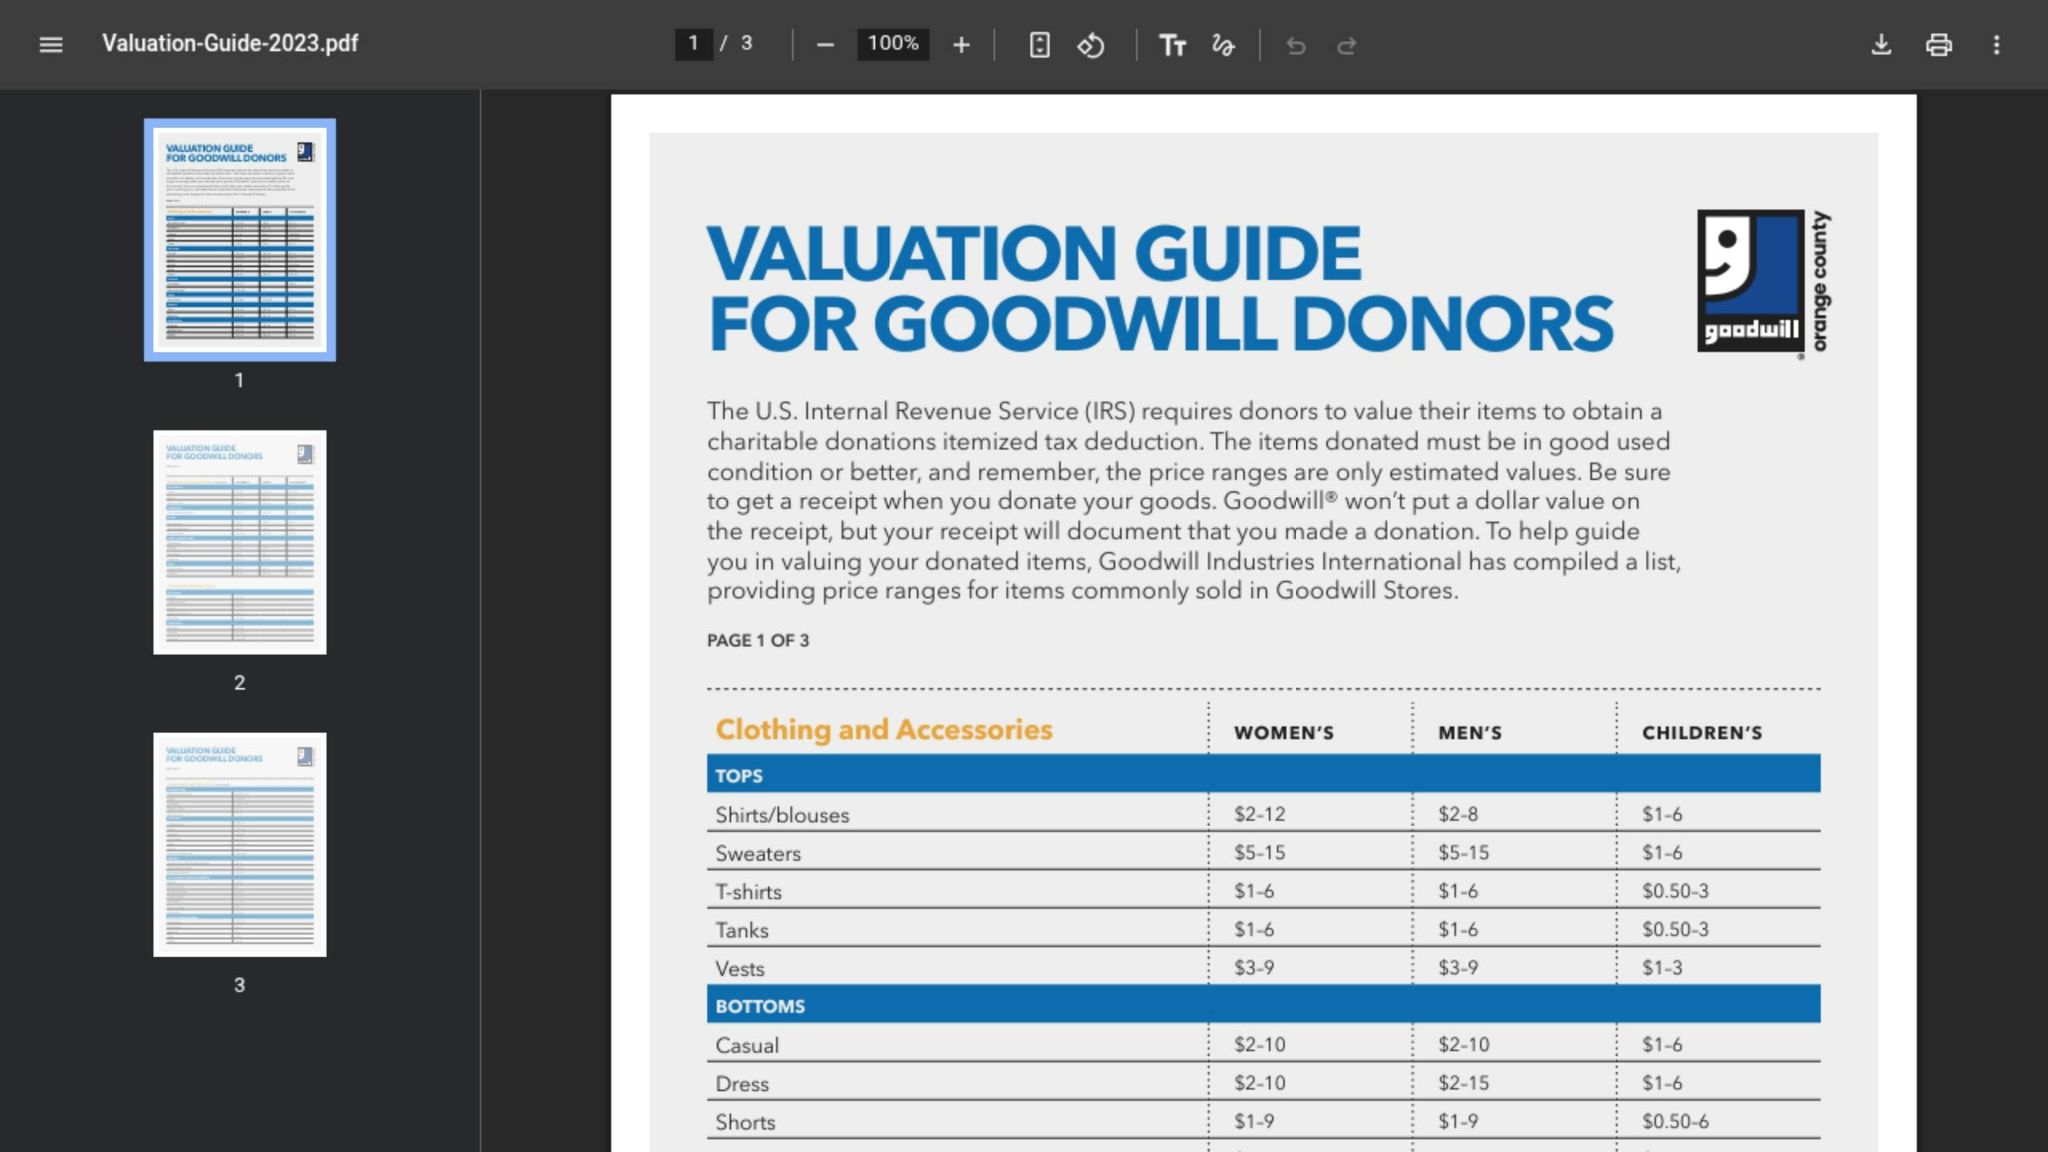This screenshot has width=2048, height=1152.
Task: Click the fit to page icon
Action: point(1040,45)
